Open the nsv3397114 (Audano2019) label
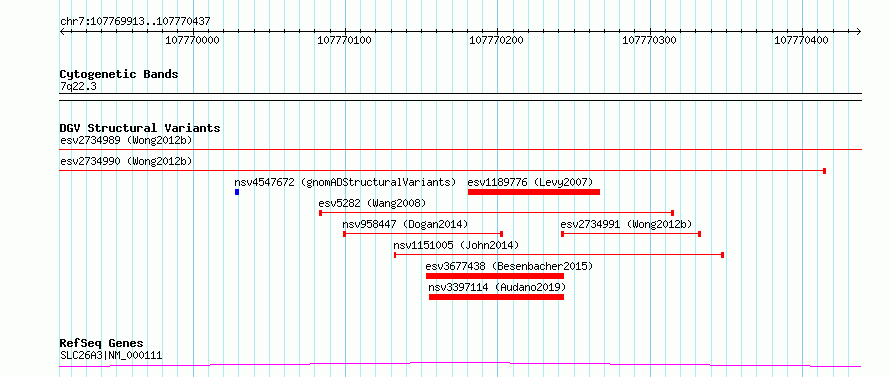Image resolution: width=890 pixels, height=377 pixels. tap(497, 287)
